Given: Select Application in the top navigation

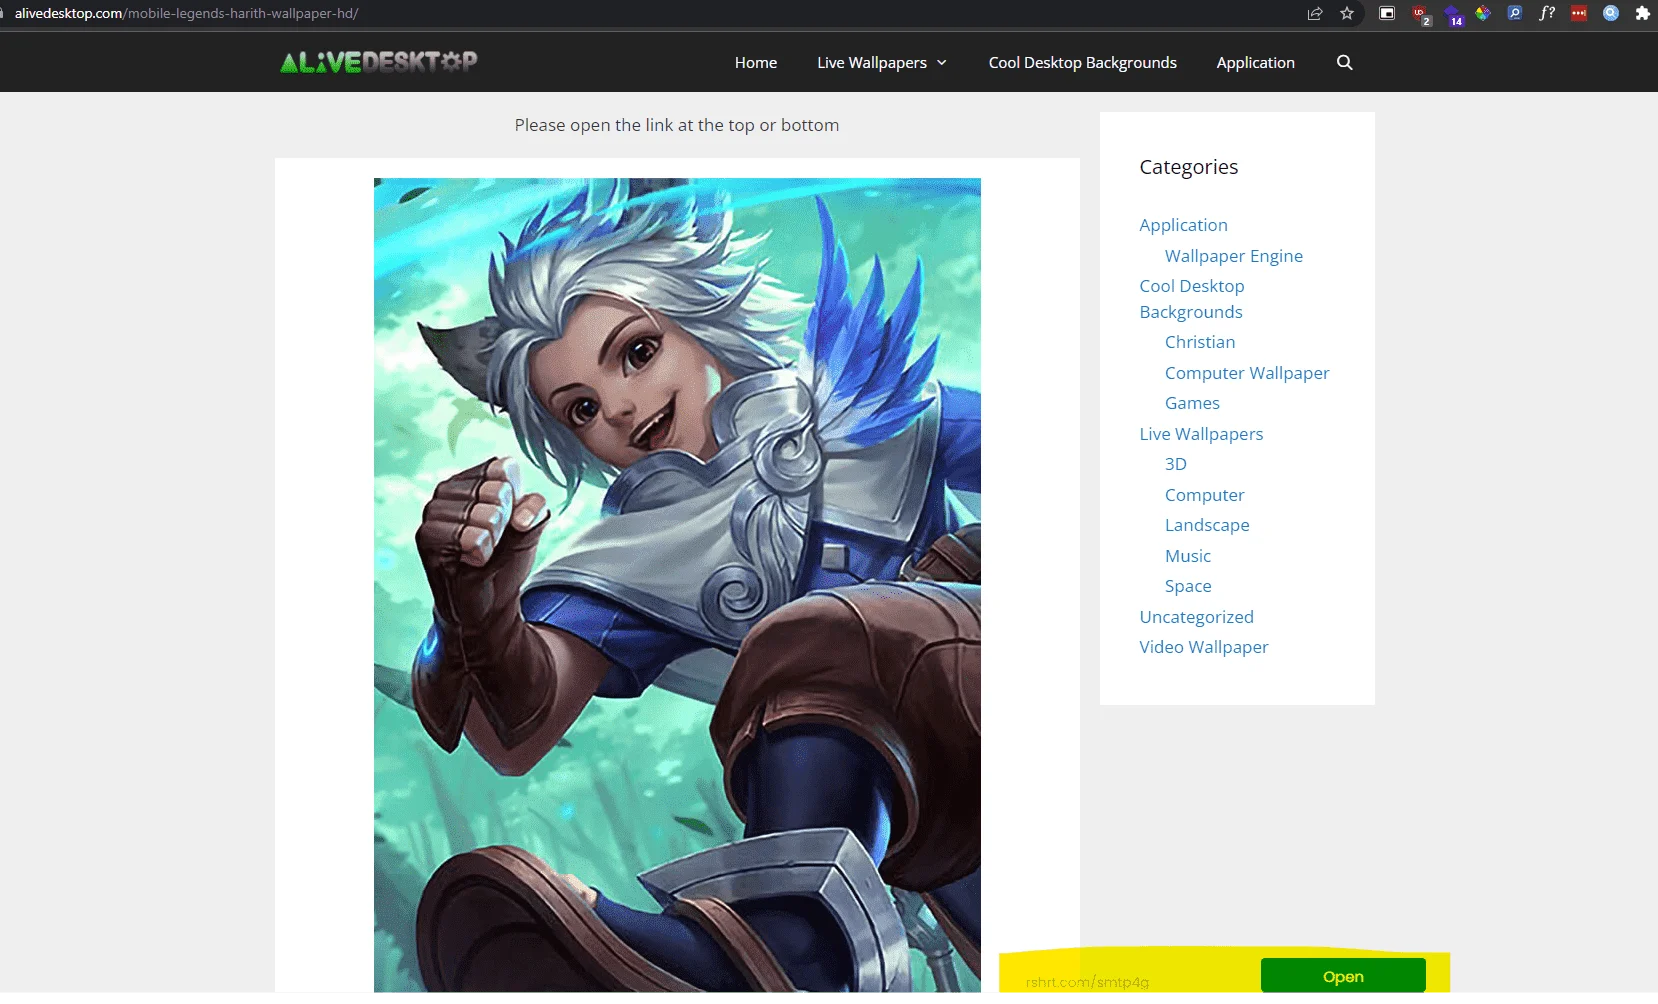Looking at the screenshot, I should pyautogui.click(x=1256, y=62).
